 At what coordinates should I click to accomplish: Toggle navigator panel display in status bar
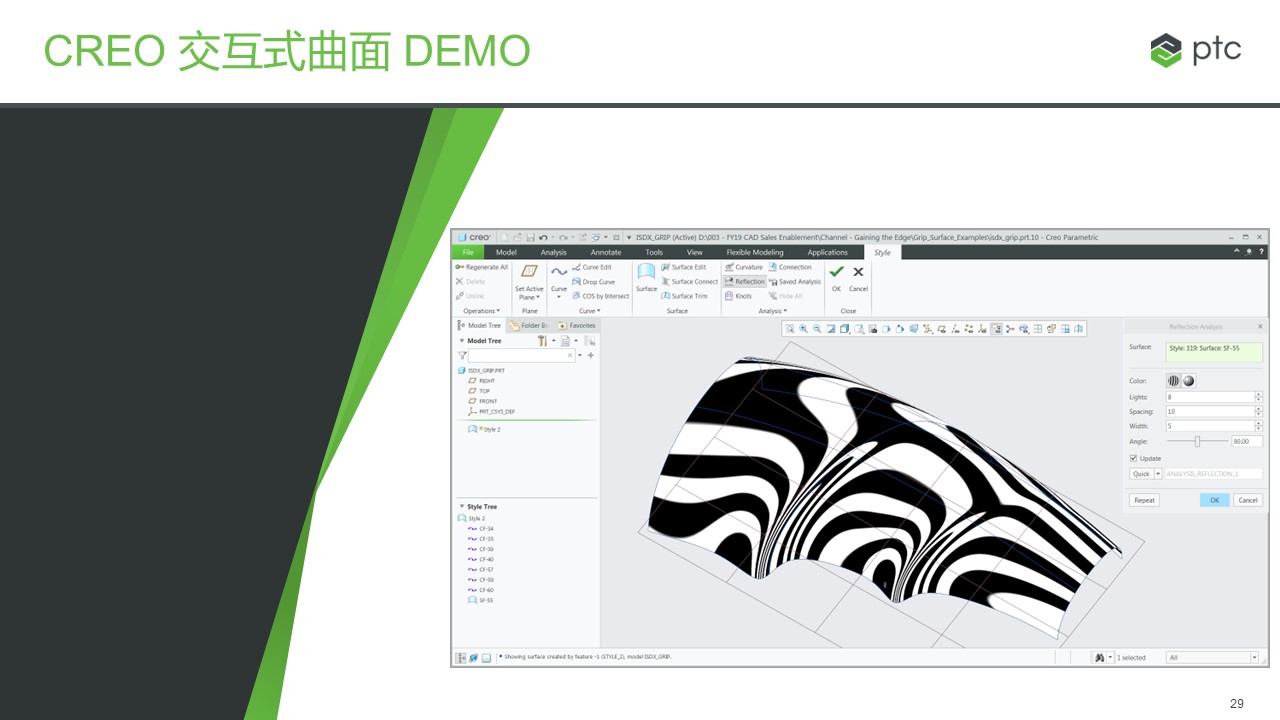[x=461, y=657]
